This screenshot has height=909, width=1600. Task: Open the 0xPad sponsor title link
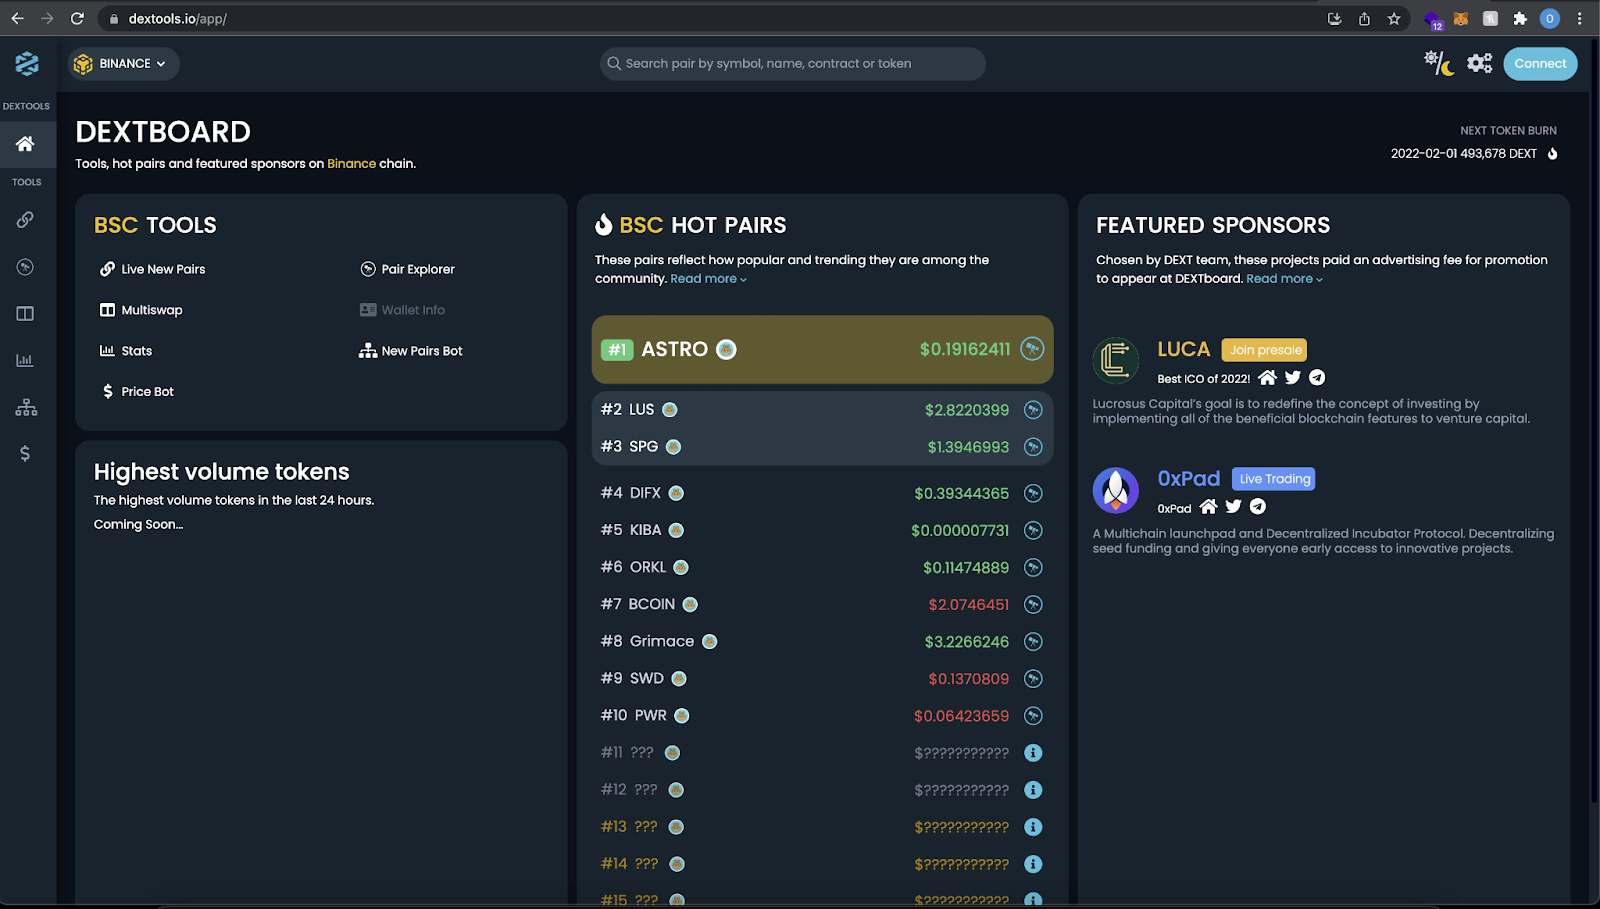(1189, 478)
